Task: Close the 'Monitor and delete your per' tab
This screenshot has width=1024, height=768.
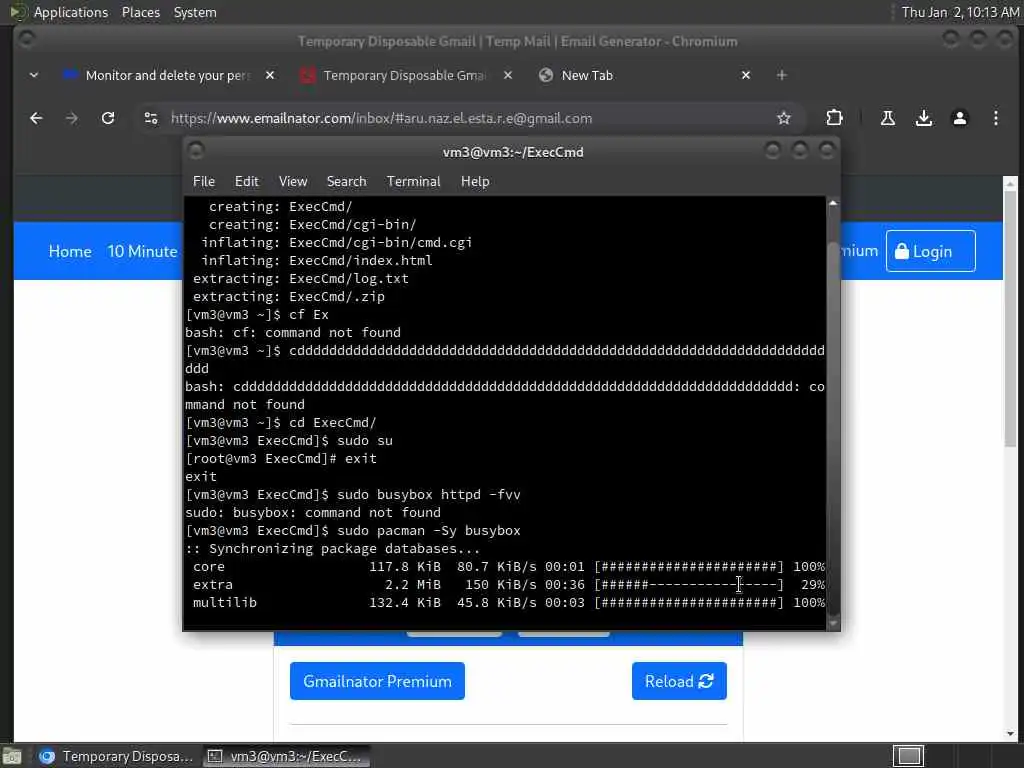Action: click(270, 75)
